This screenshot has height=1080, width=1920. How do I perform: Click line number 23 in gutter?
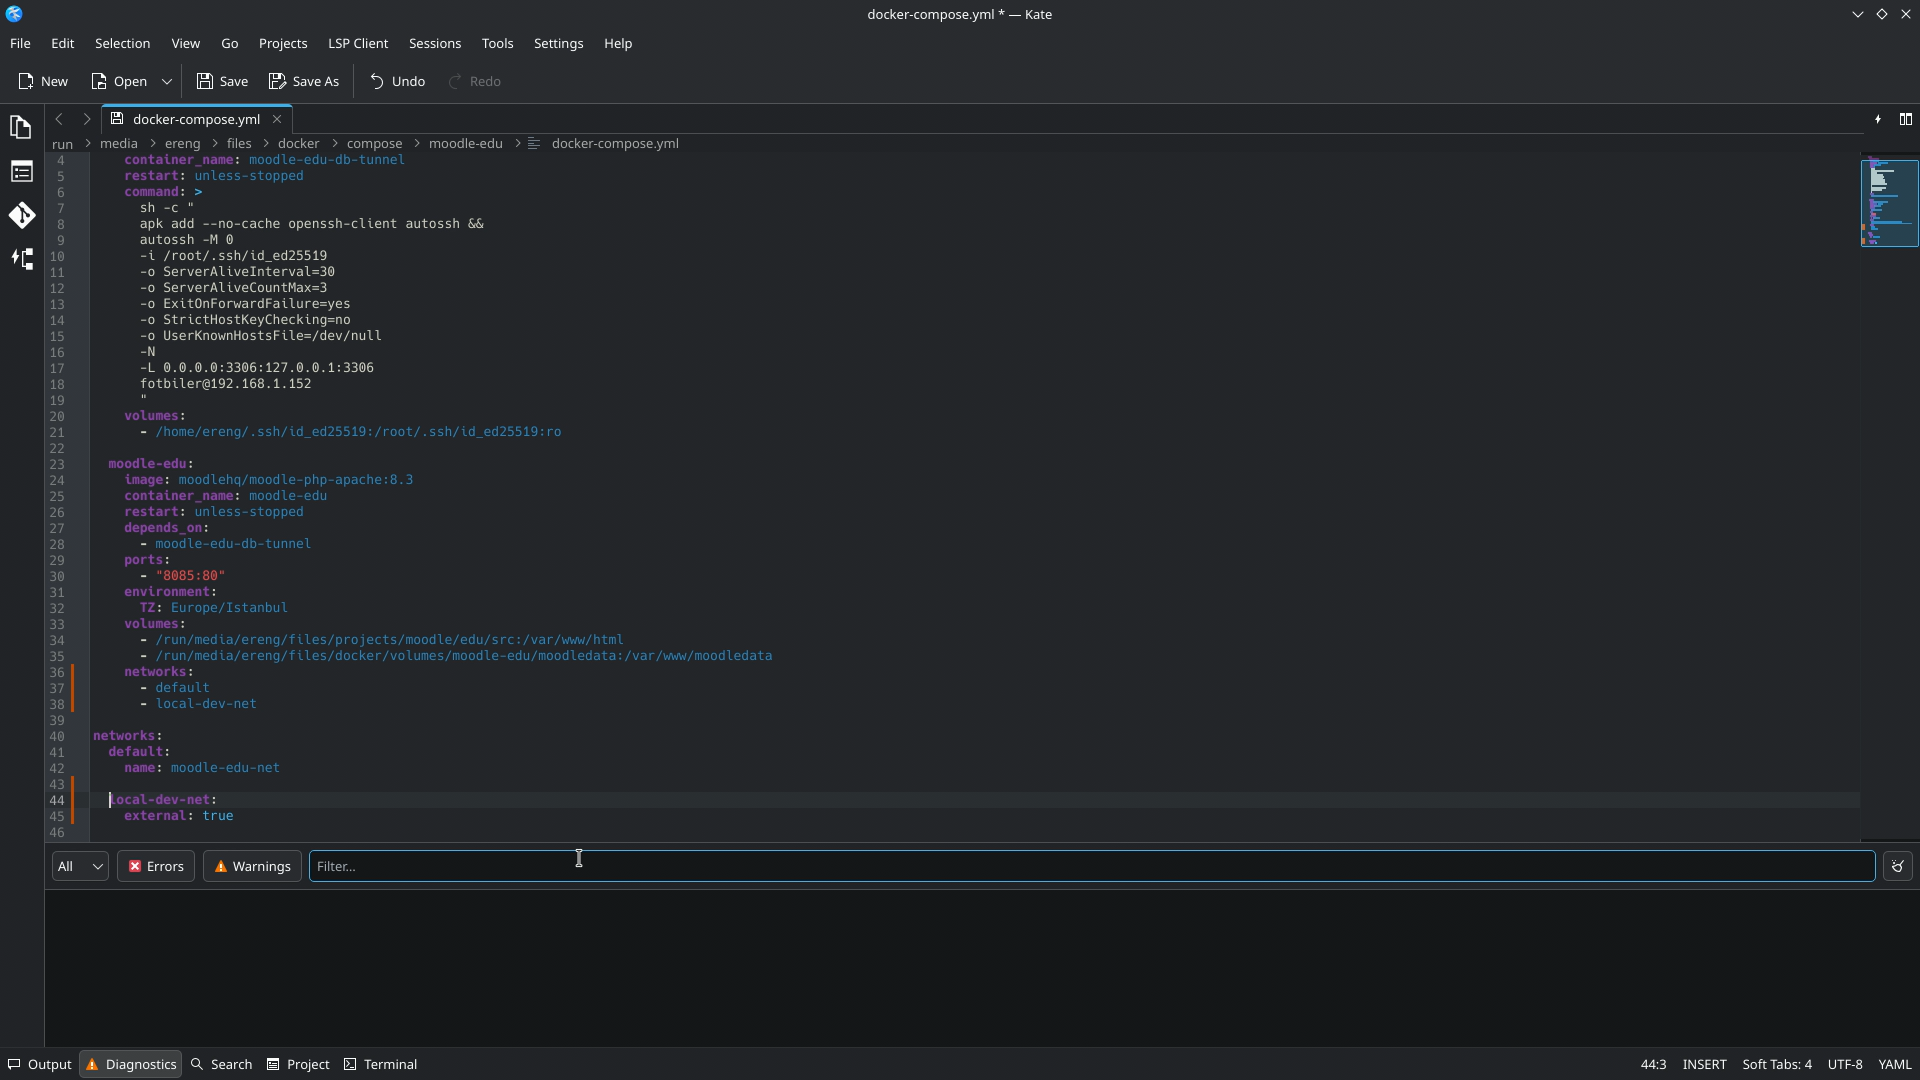57,464
